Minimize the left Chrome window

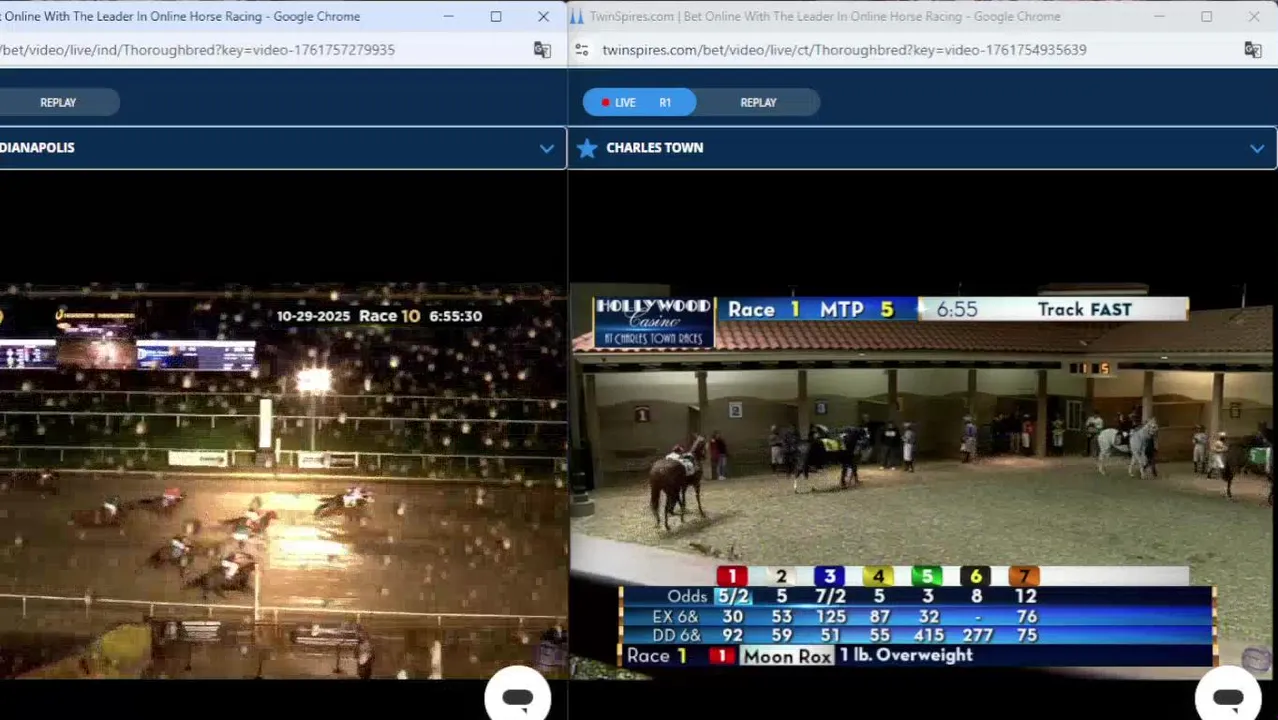(x=448, y=16)
